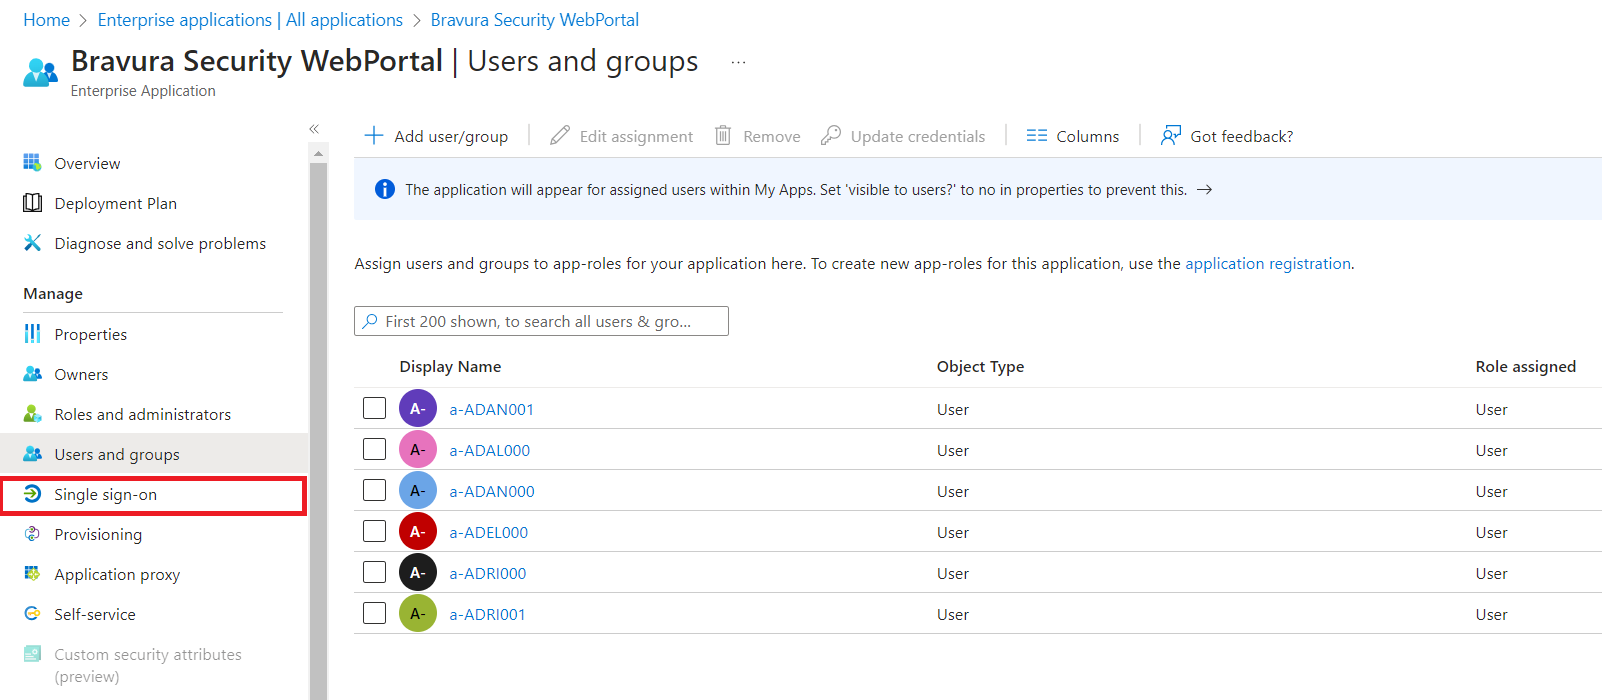
Task: Click the red avatar for a-ADEL000
Action: pyautogui.click(x=418, y=531)
